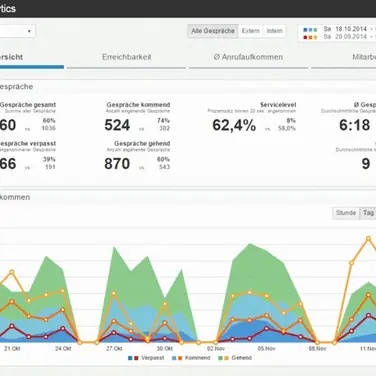The width and height of the screenshot is (376, 376).
Task: Select the Alle Gespräche filter
Action: tap(213, 31)
